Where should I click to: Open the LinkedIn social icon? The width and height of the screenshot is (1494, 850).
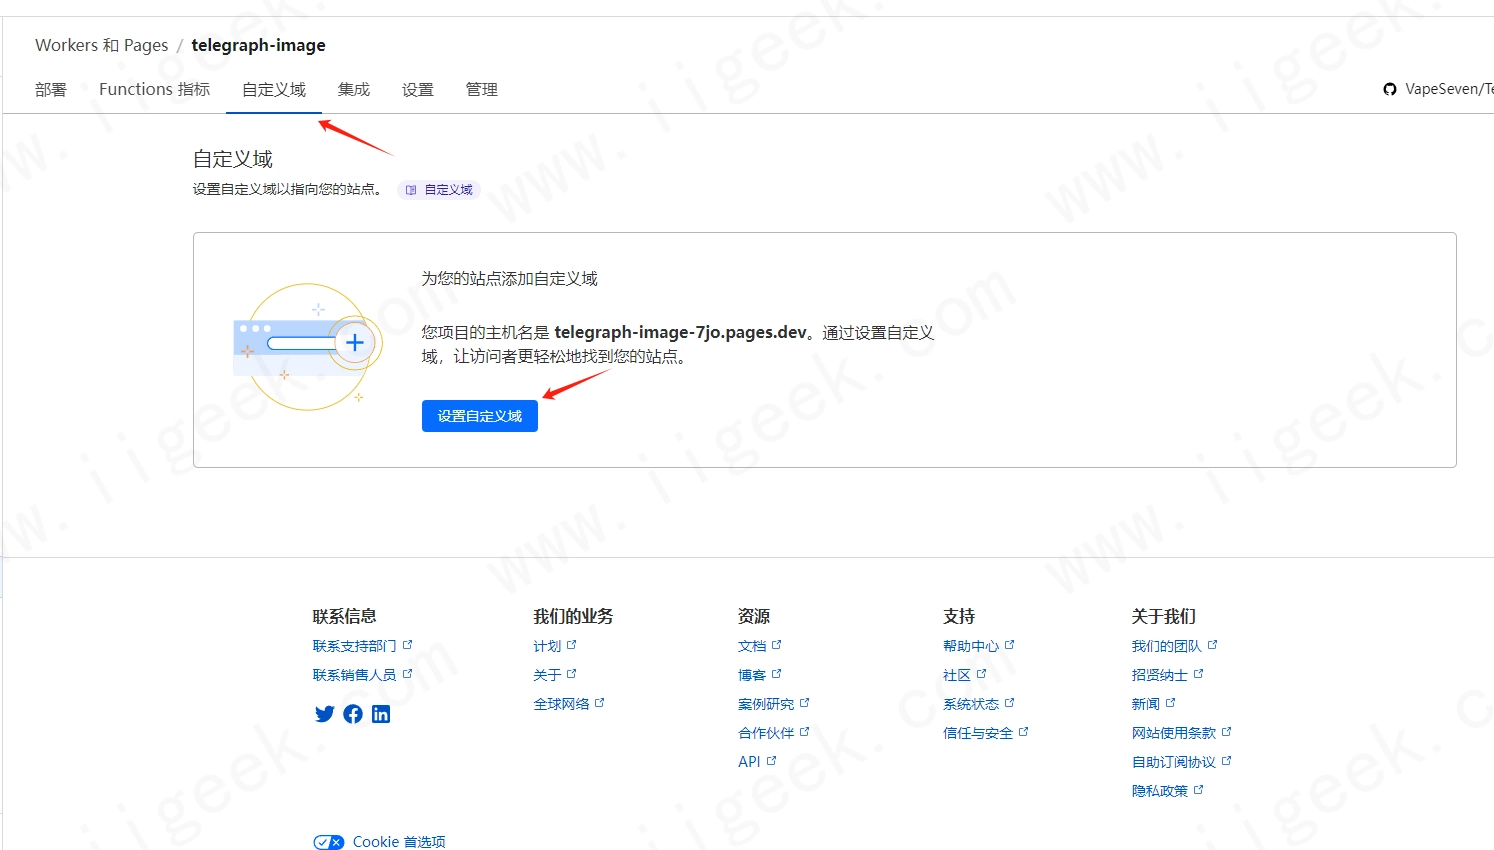pos(381,714)
